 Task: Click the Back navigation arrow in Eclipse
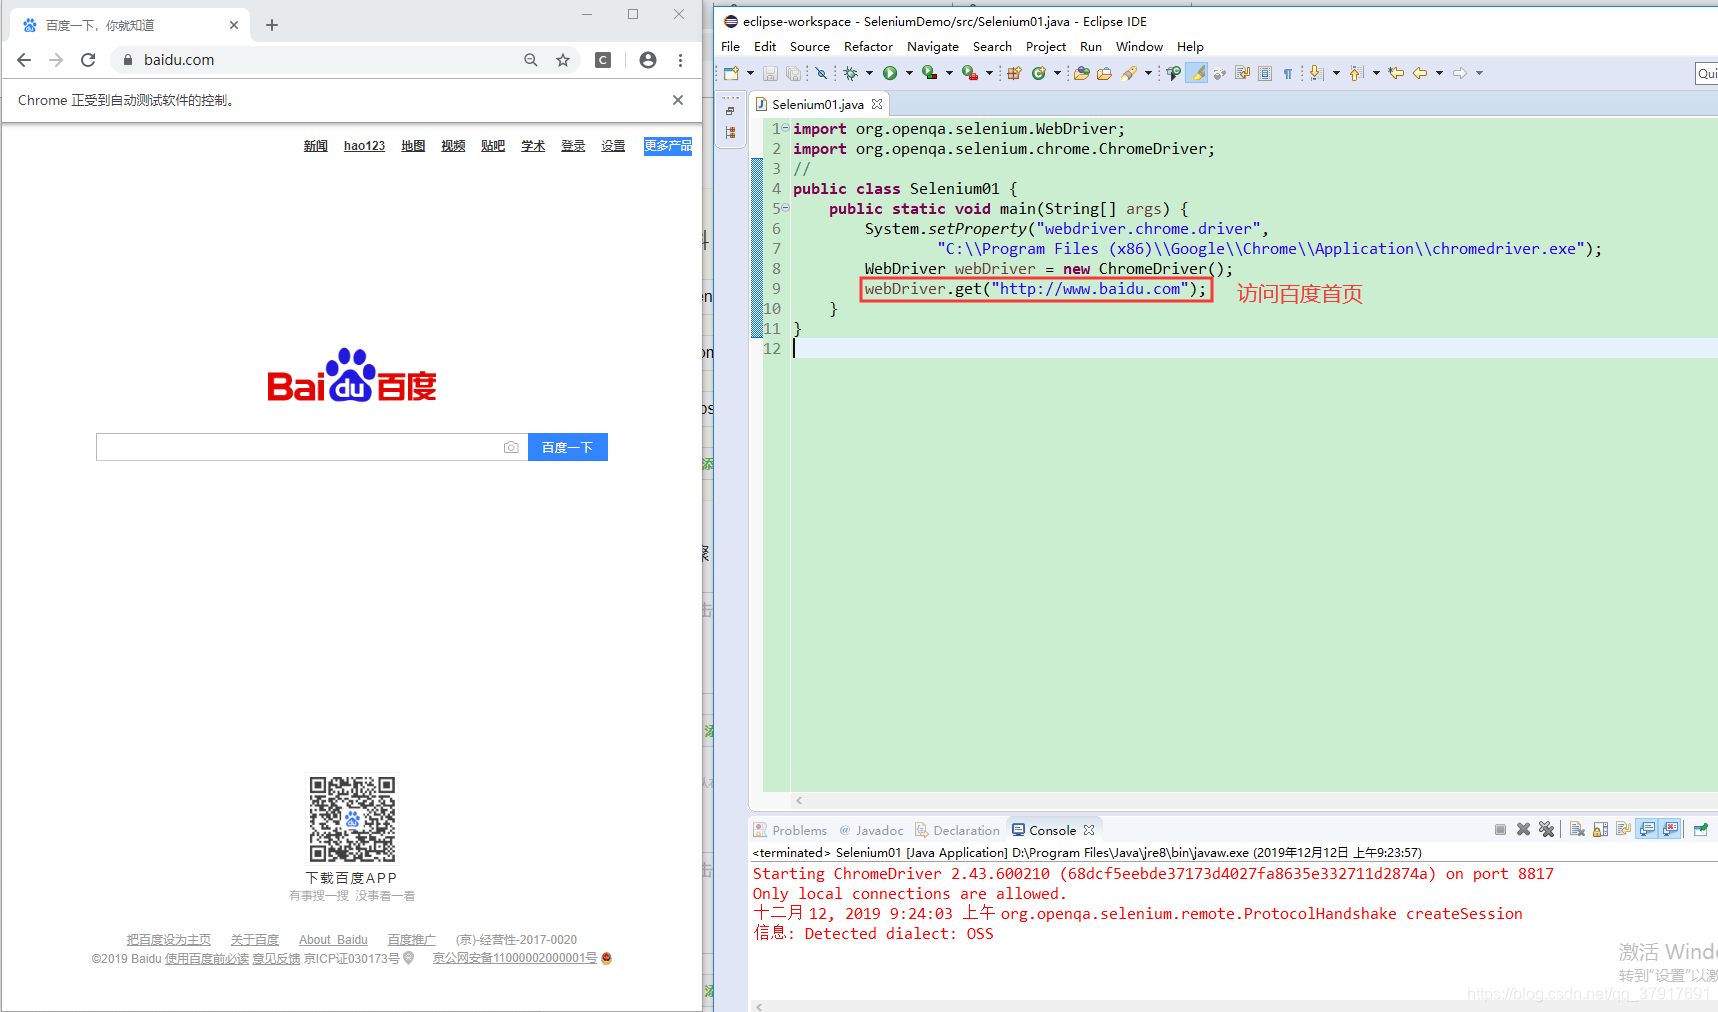[x=1420, y=73]
